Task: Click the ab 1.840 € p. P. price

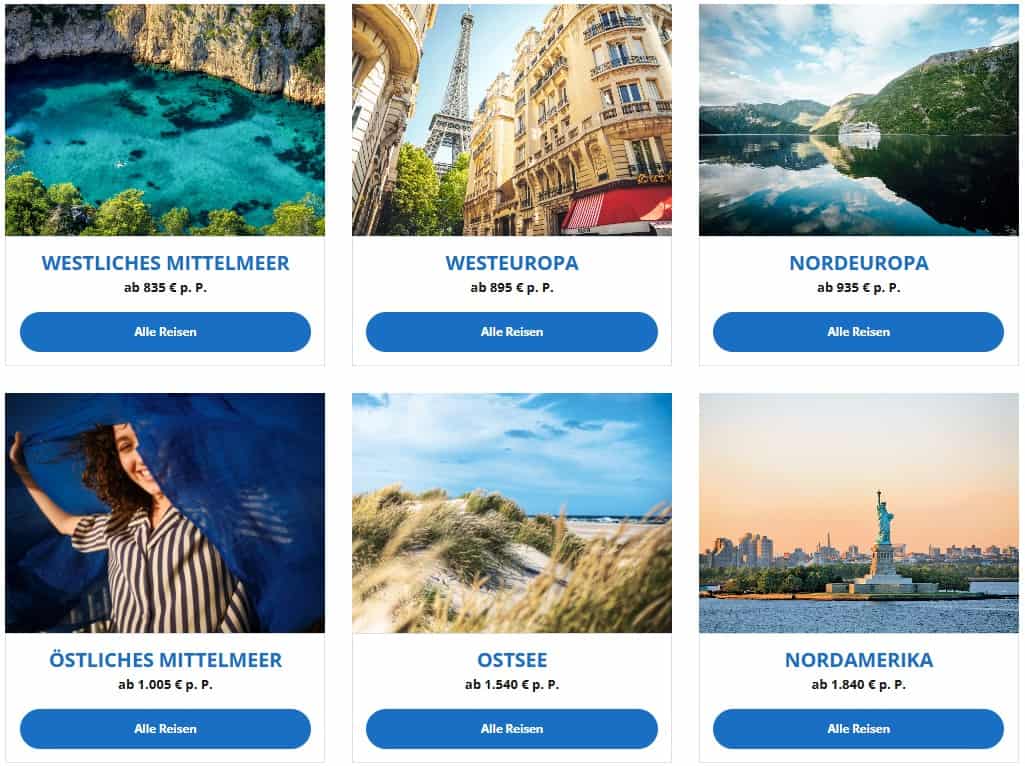Action: click(858, 685)
